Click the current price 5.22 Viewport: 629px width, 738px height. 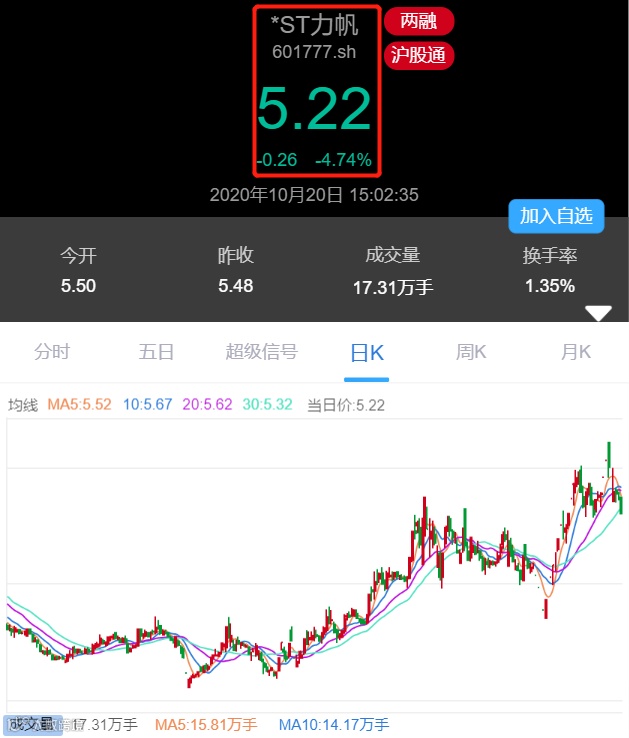click(314, 108)
